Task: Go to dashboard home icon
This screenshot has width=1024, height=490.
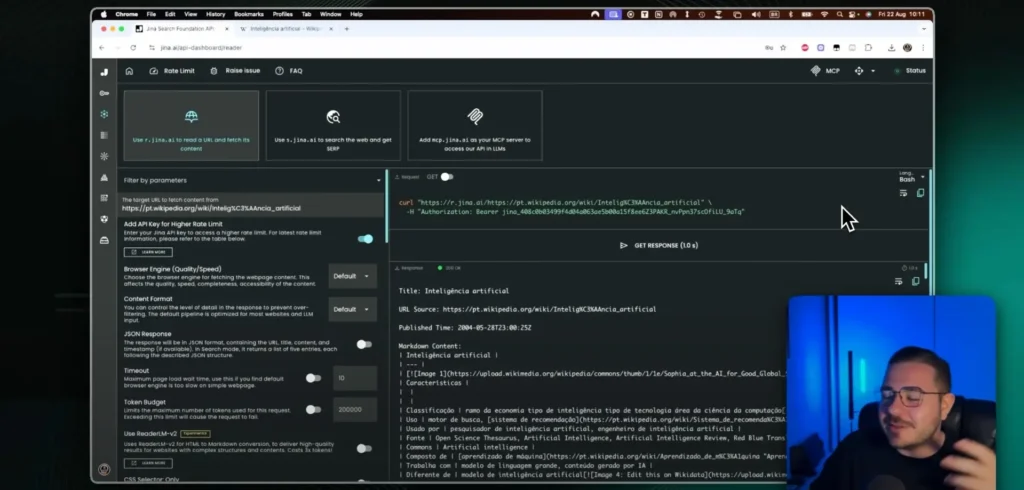Action: click(129, 71)
